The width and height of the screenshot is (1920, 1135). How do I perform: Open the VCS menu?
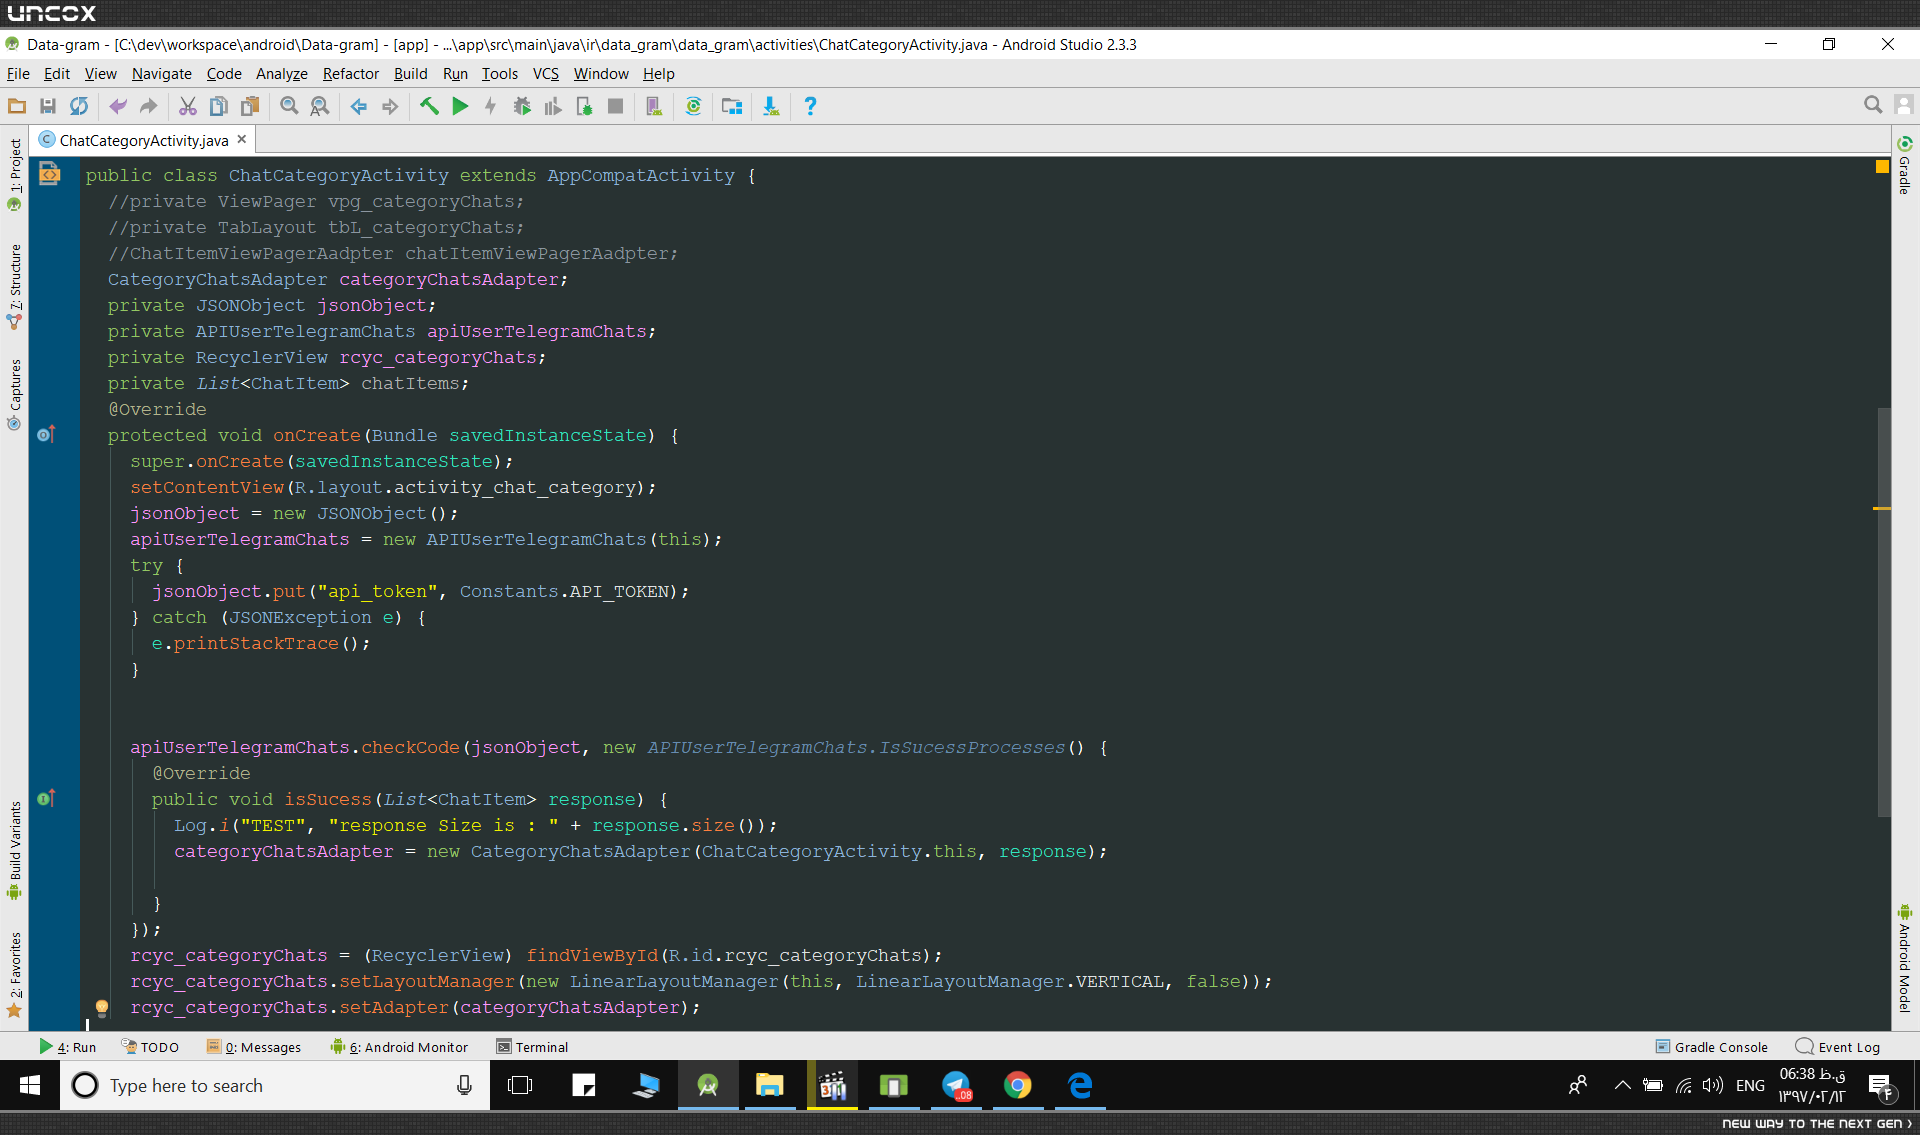pyautogui.click(x=545, y=74)
